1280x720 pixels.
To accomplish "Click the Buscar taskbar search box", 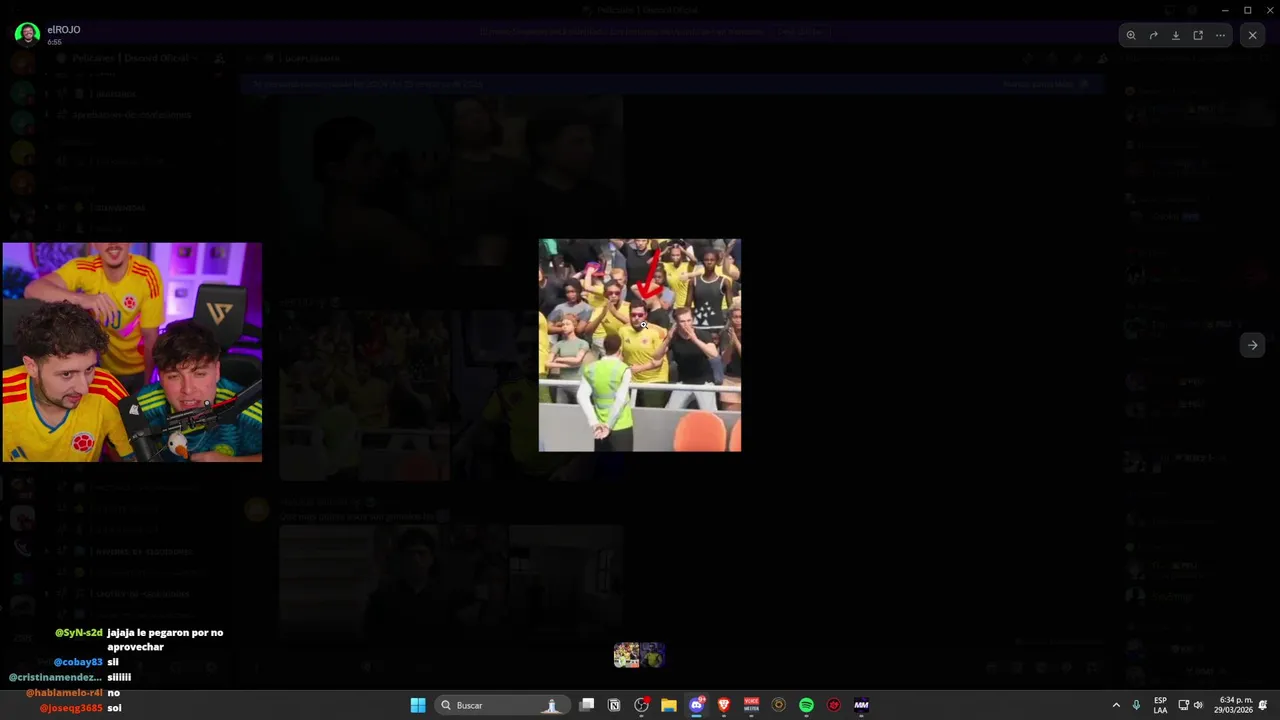I will (x=502, y=705).
